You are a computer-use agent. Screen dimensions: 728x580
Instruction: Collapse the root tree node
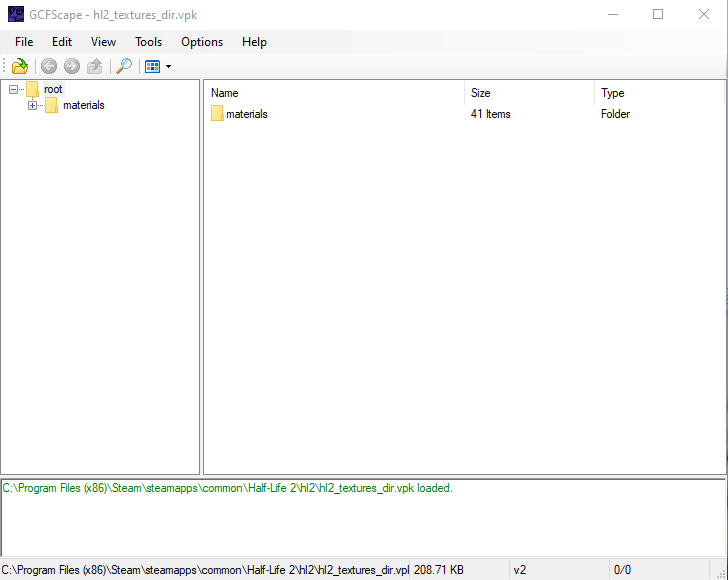point(13,89)
